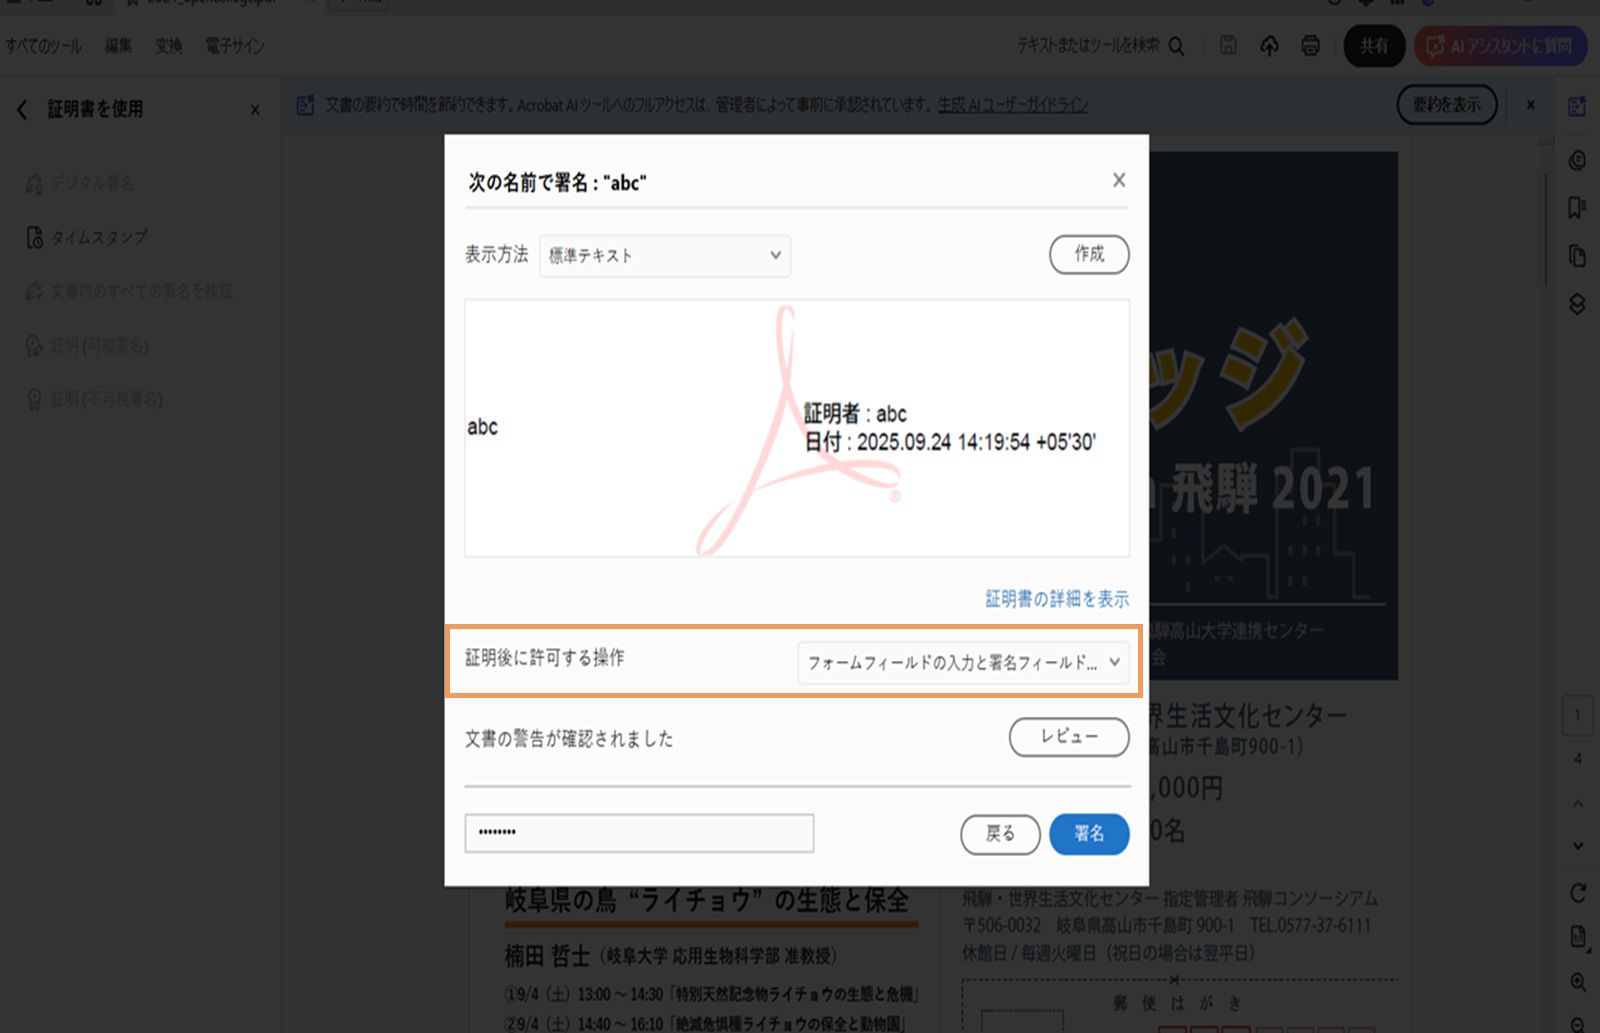Click the organize pages icon in right sidebar
The image size is (1600, 1033).
click(x=1574, y=256)
